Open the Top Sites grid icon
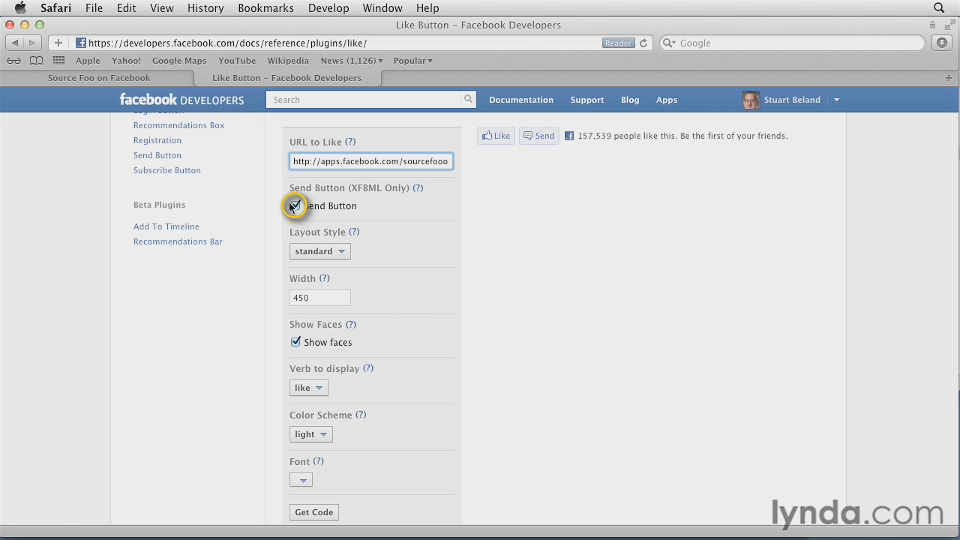The height and width of the screenshot is (540, 960). pos(59,60)
